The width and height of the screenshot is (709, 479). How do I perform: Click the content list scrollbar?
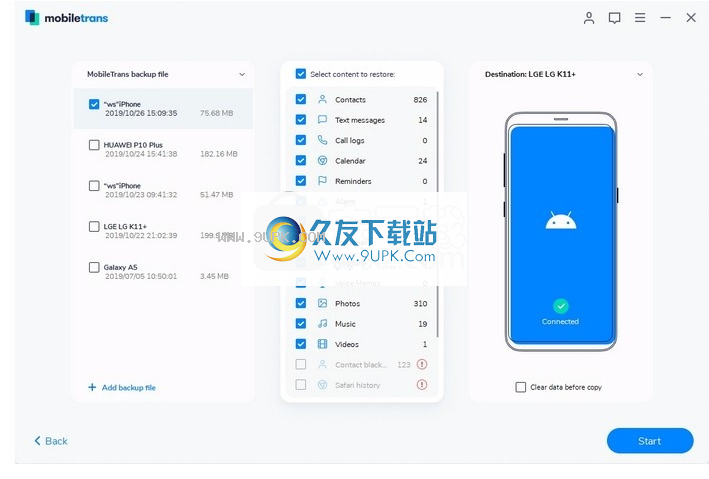[x=437, y=213]
